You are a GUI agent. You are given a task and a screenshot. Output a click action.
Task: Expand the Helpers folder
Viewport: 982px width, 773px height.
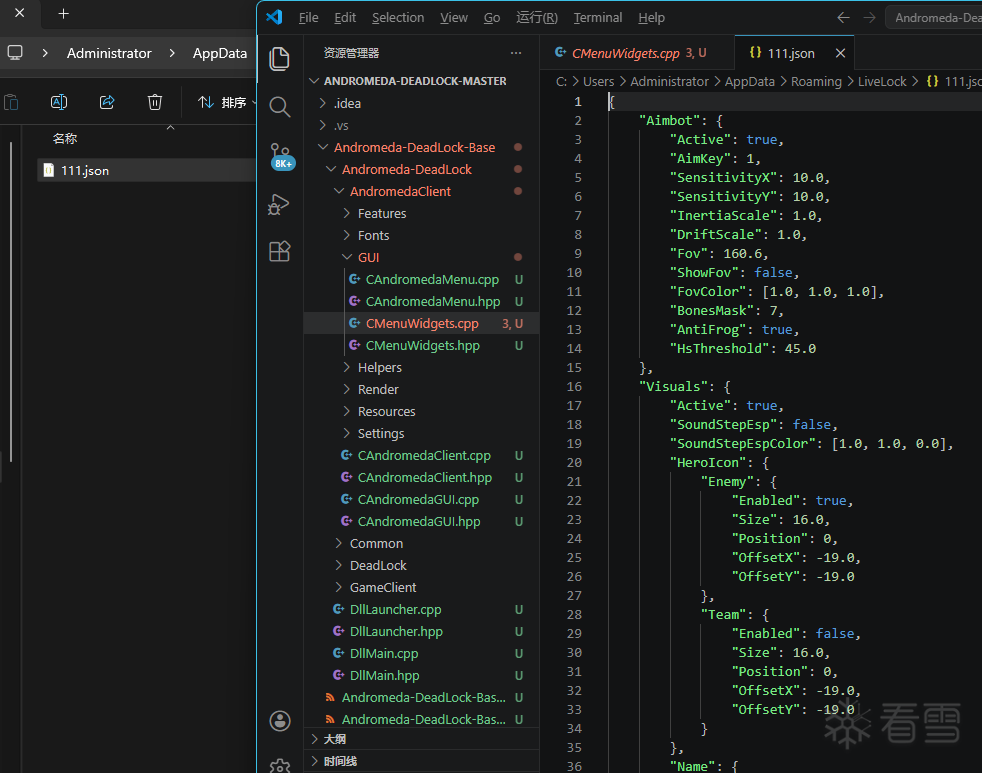click(421, 368)
